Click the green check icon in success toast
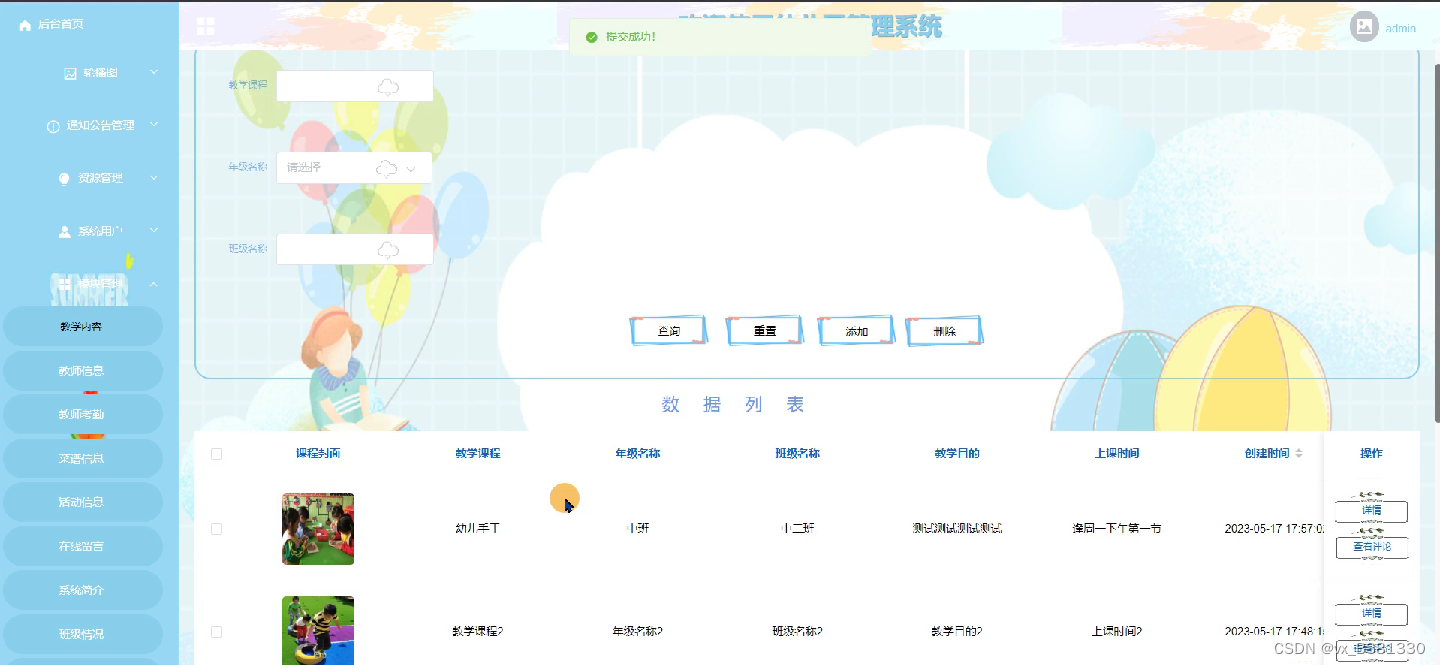 (x=591, y=37)
